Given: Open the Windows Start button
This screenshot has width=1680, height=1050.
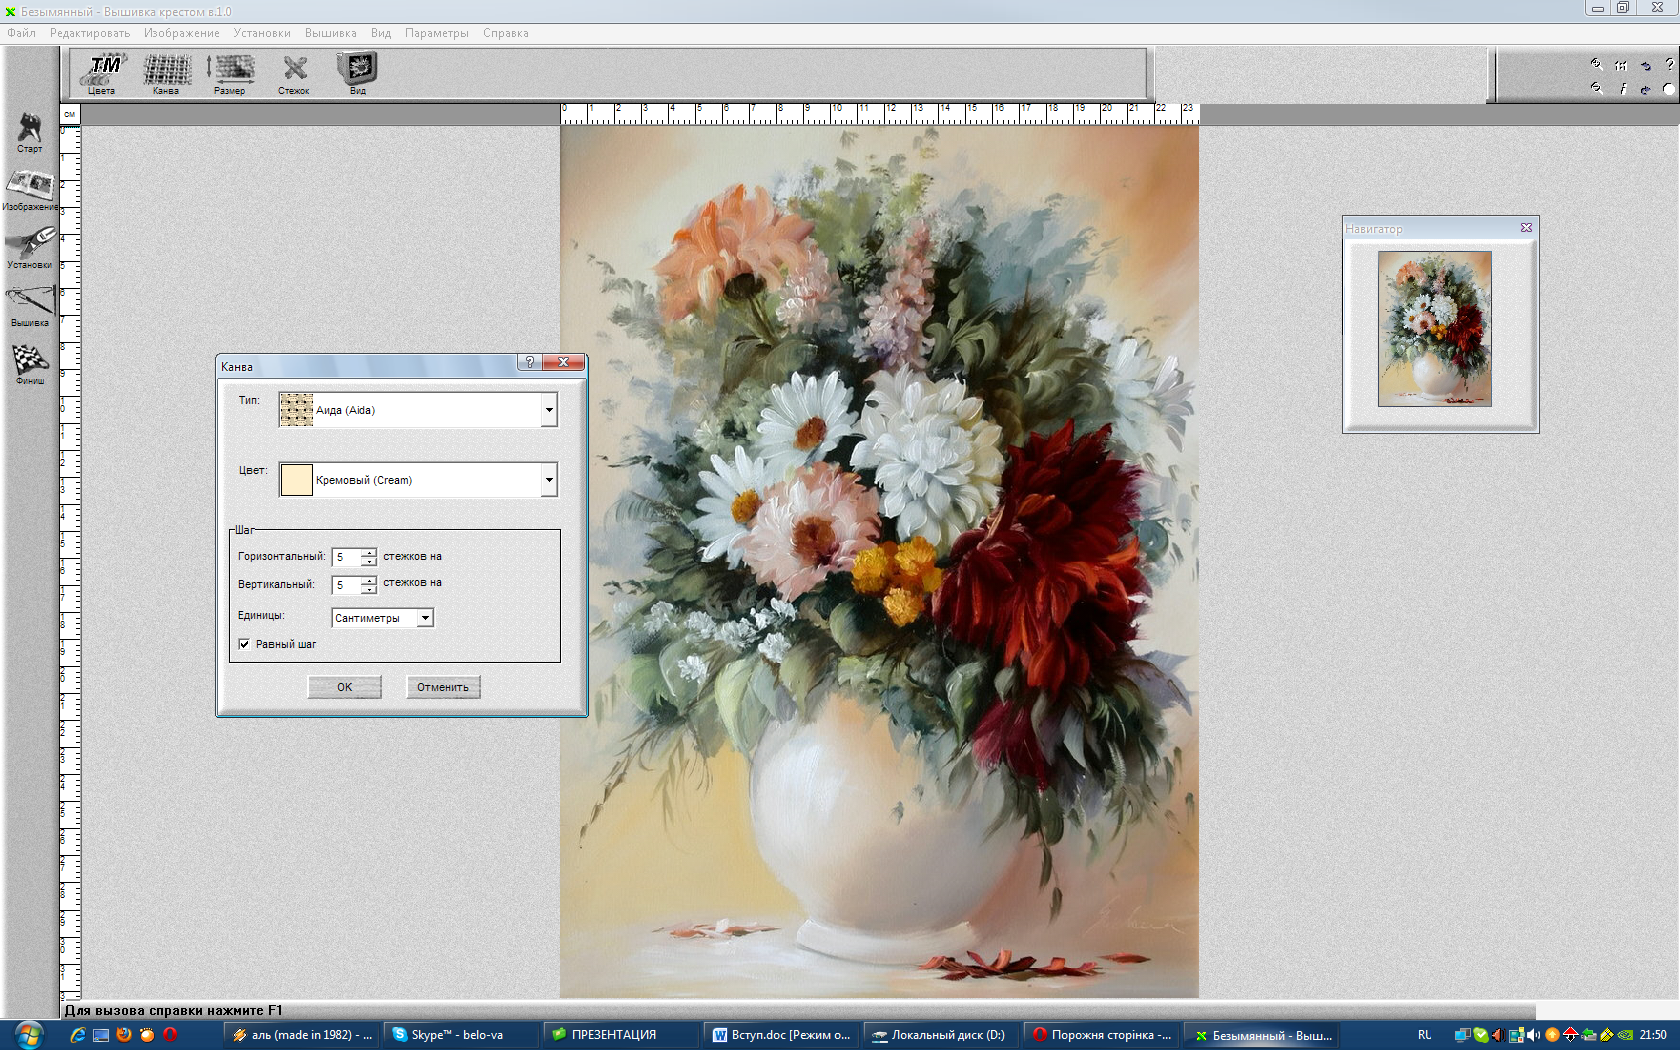Looking at the screenshot, I should [28, 1035].
